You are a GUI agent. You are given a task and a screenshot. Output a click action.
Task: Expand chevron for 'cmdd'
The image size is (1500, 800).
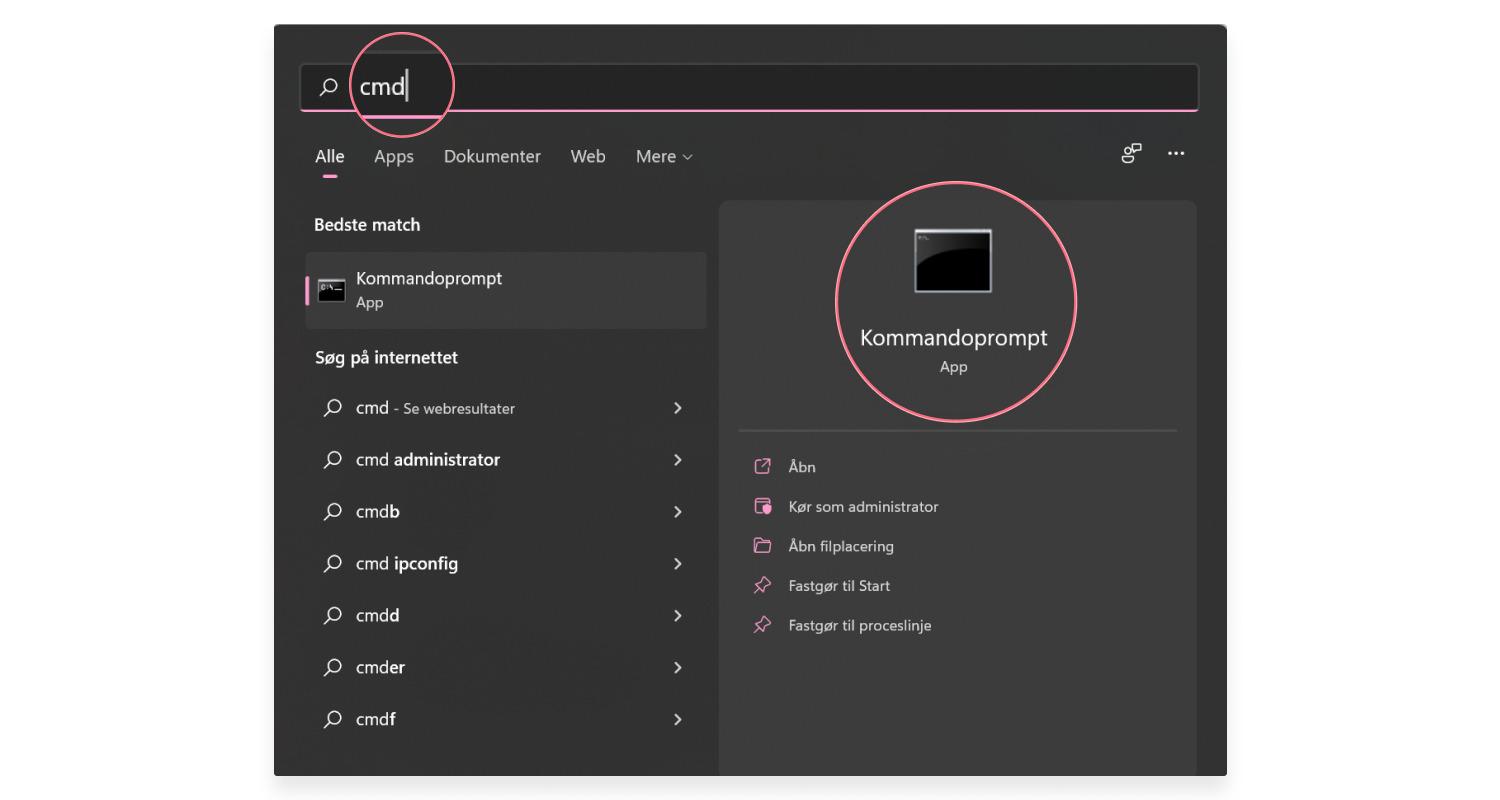point(678,616)
